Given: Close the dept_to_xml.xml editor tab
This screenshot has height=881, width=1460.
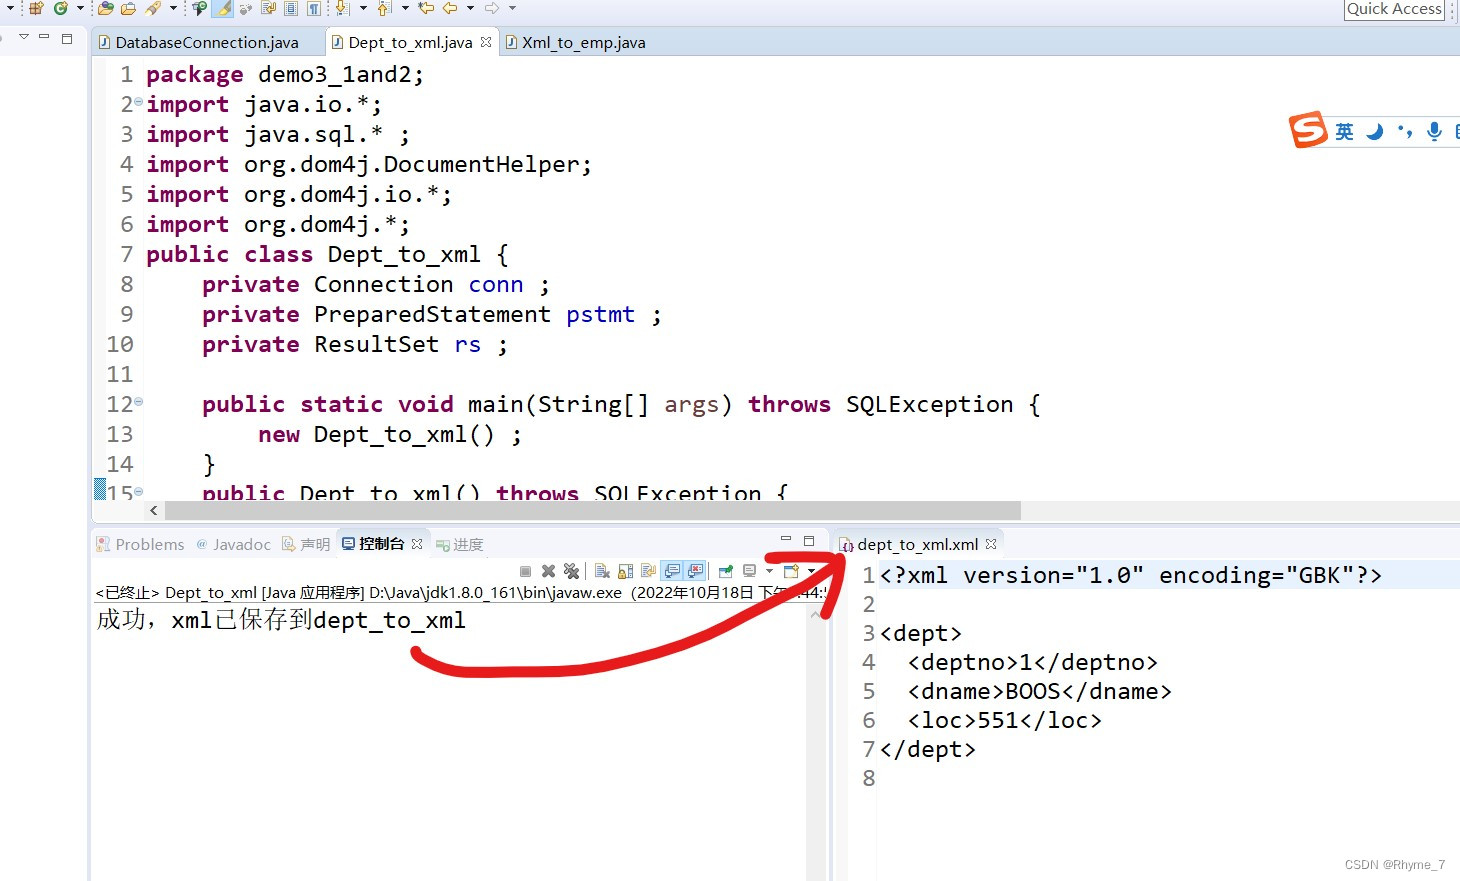Looking at the screenshot, I should [x=991, y=544].
